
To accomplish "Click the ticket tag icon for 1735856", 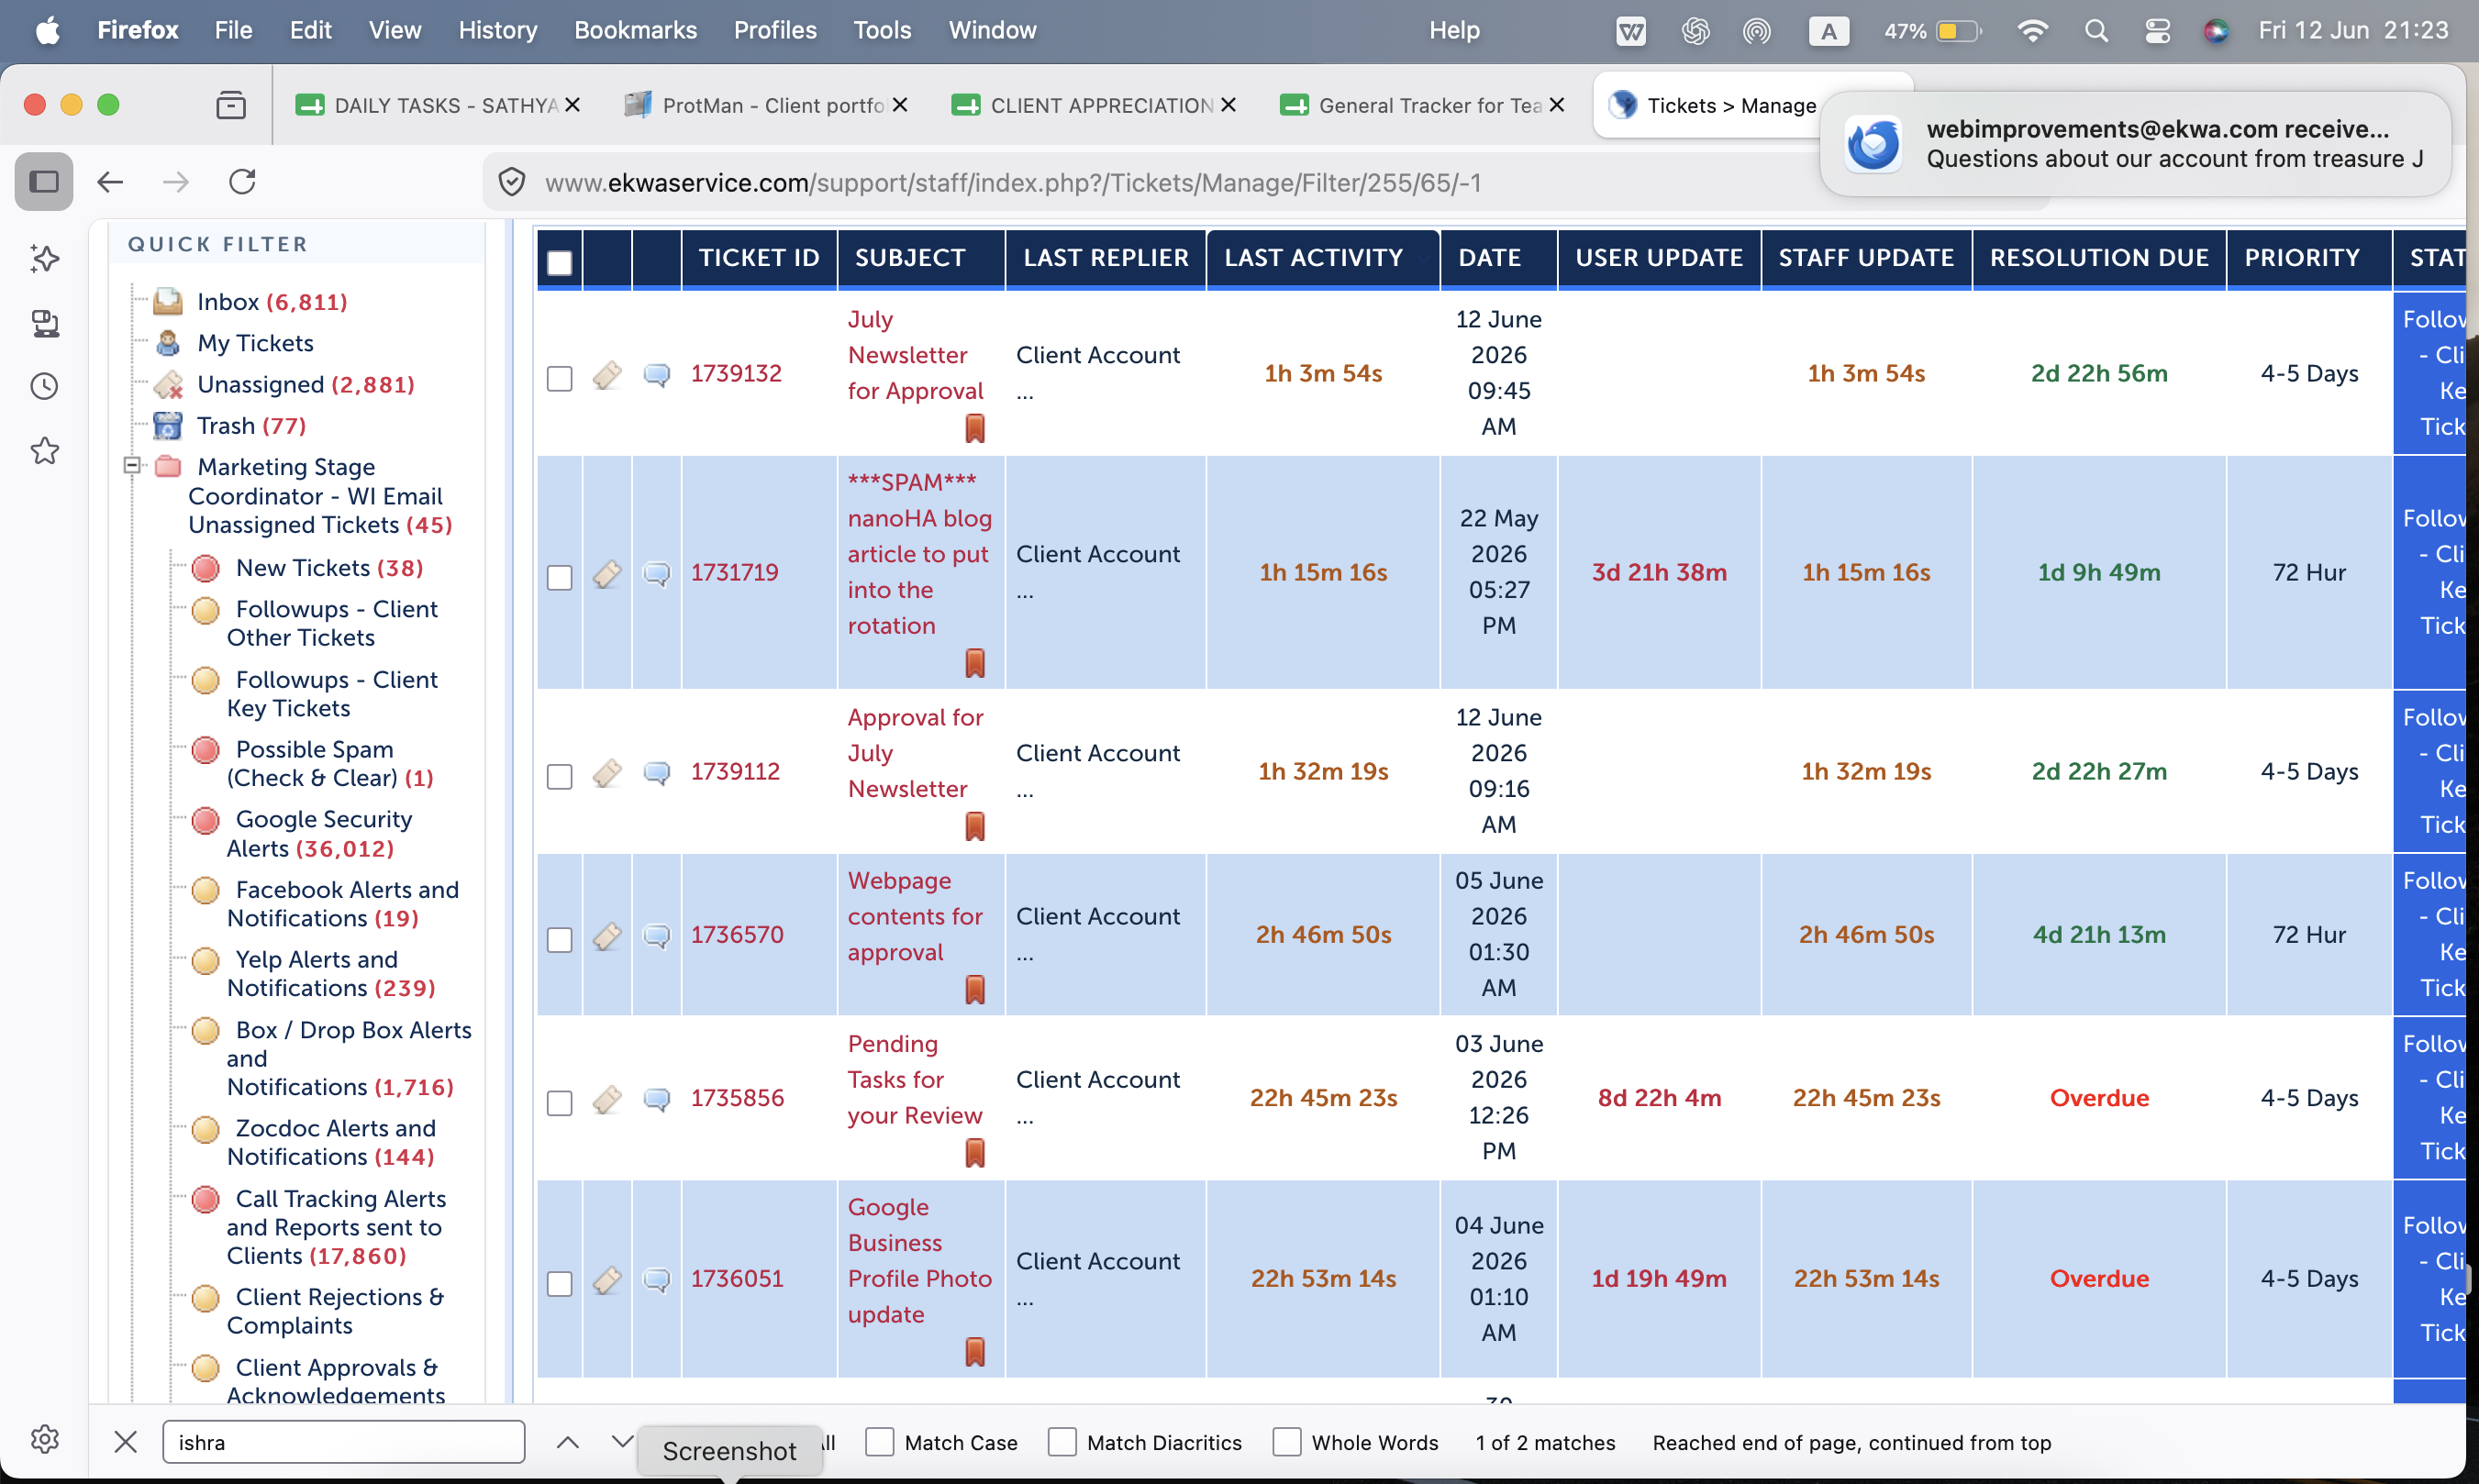I will coord(607,1099).
